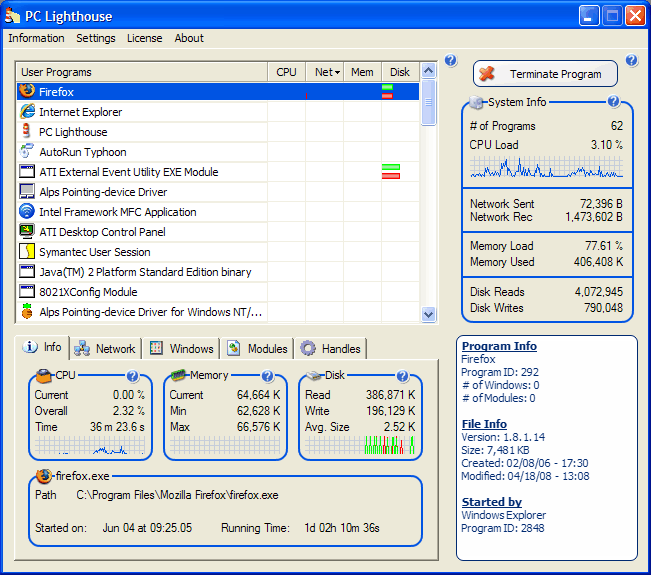Select the Info tab
The image size is (651, 575).
click(42, 347)
